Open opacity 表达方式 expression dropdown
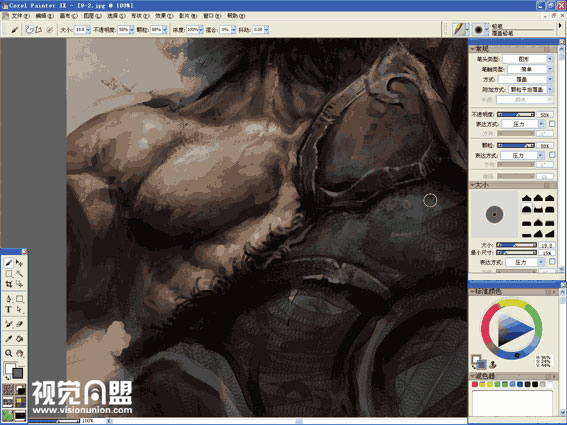 (x=541, y=124)
